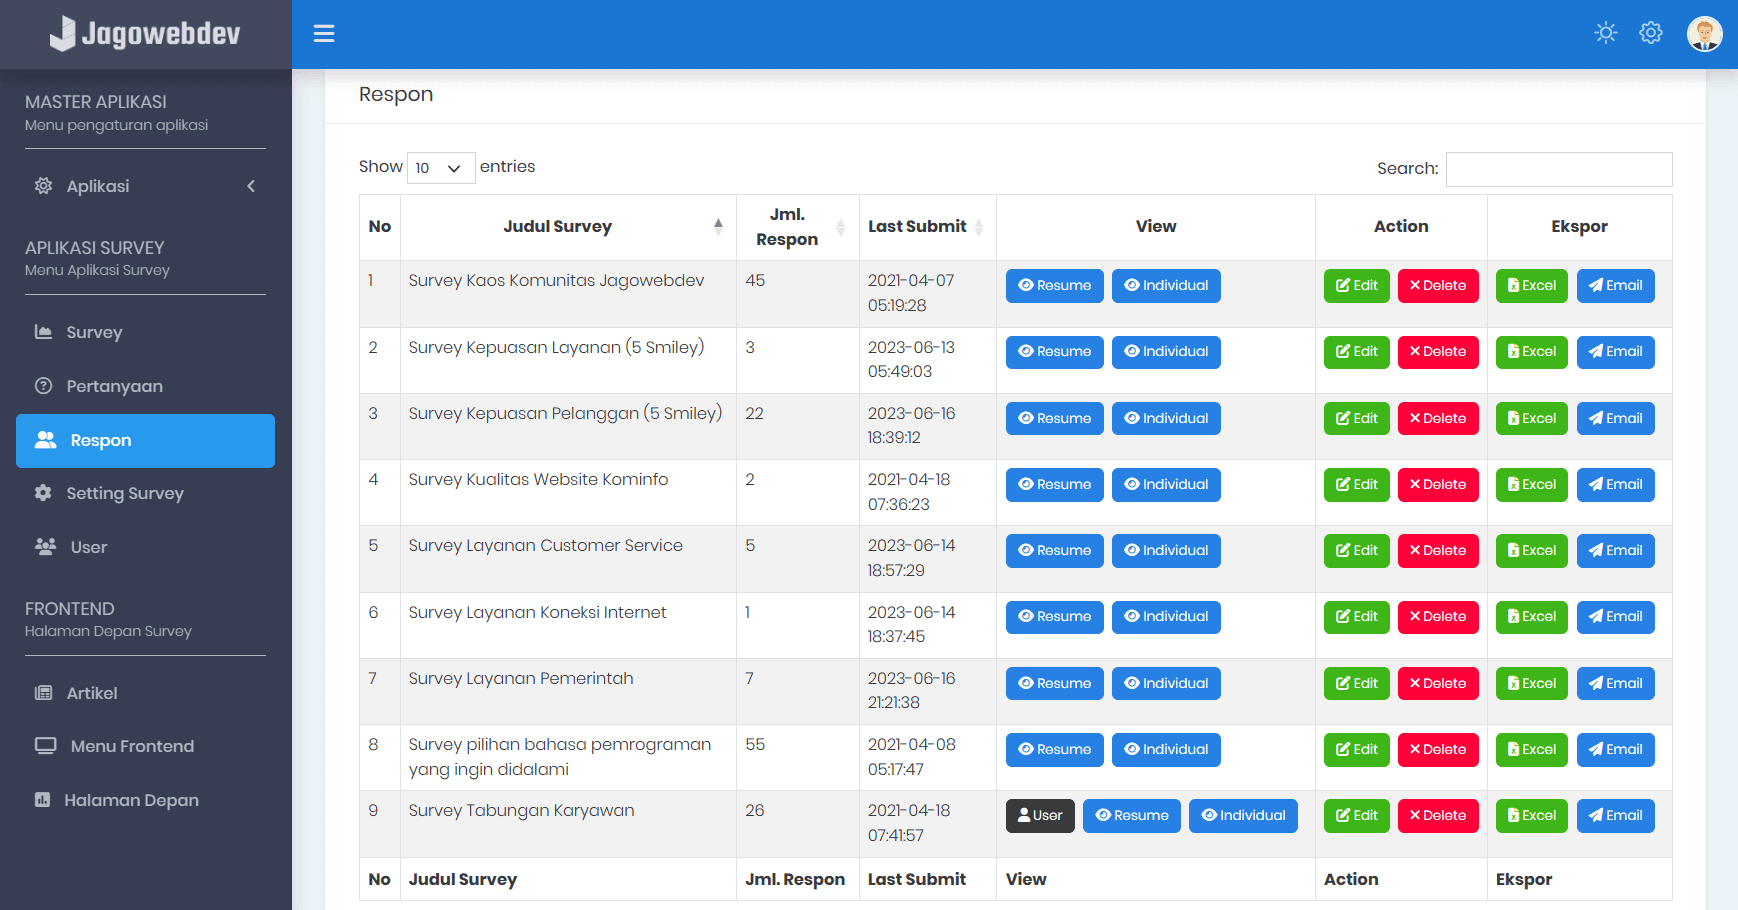View Resume for Survey Tabungan Karyawan
The height and width of the screenshot is (910, 1738).
click(x=1132, y=816)
